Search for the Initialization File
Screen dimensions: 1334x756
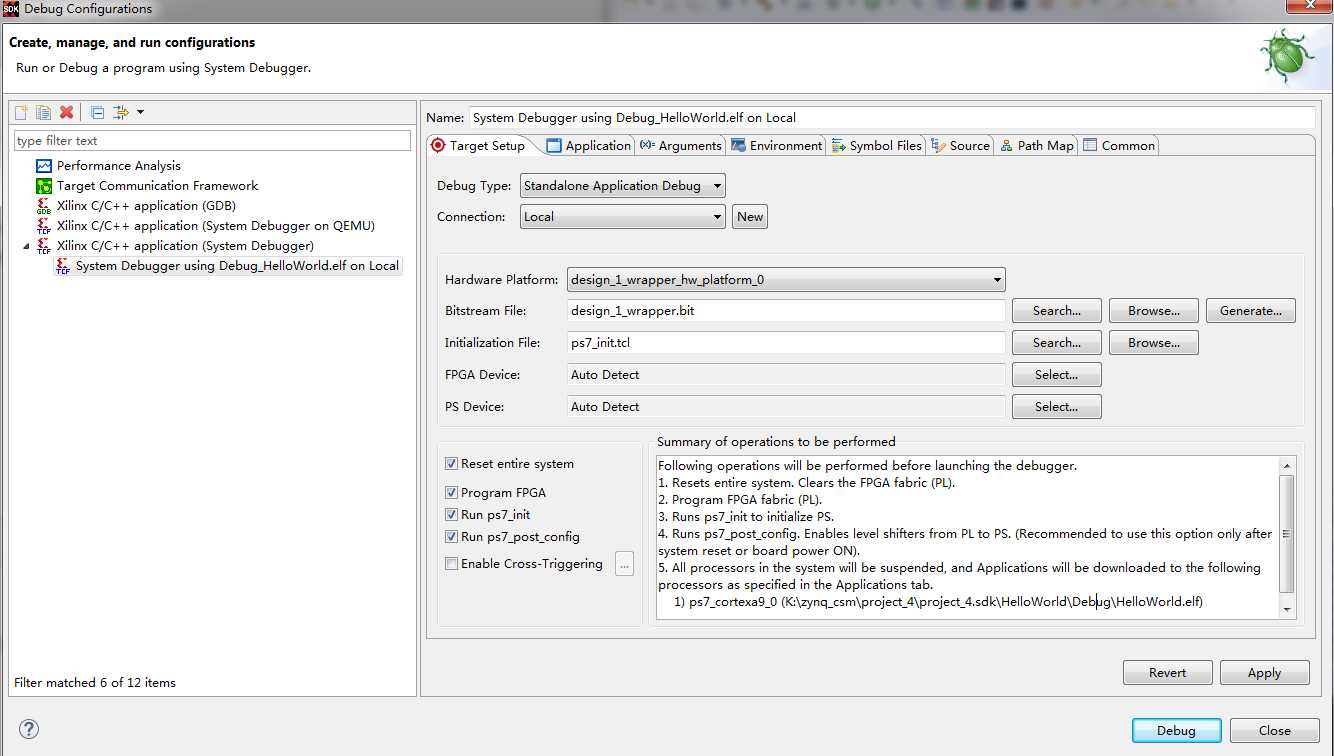click(1057, 343)
